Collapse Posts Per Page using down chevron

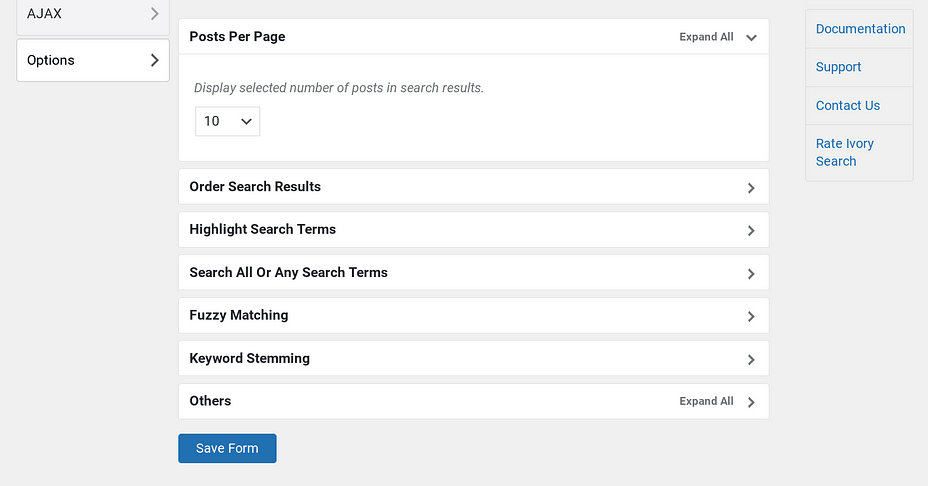[751, 37]
